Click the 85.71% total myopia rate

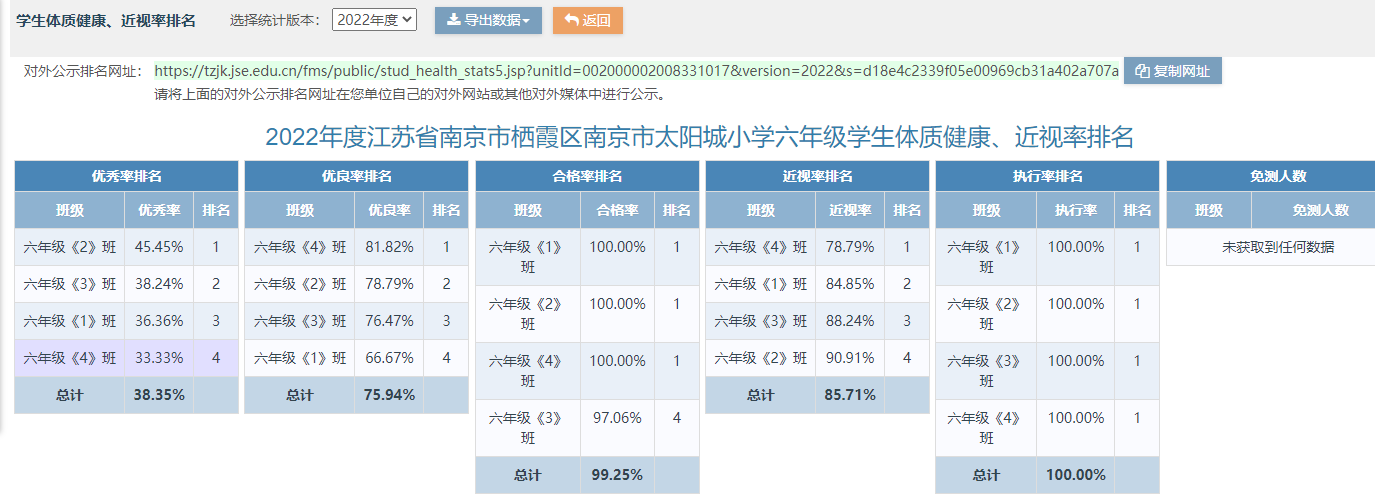849,395
